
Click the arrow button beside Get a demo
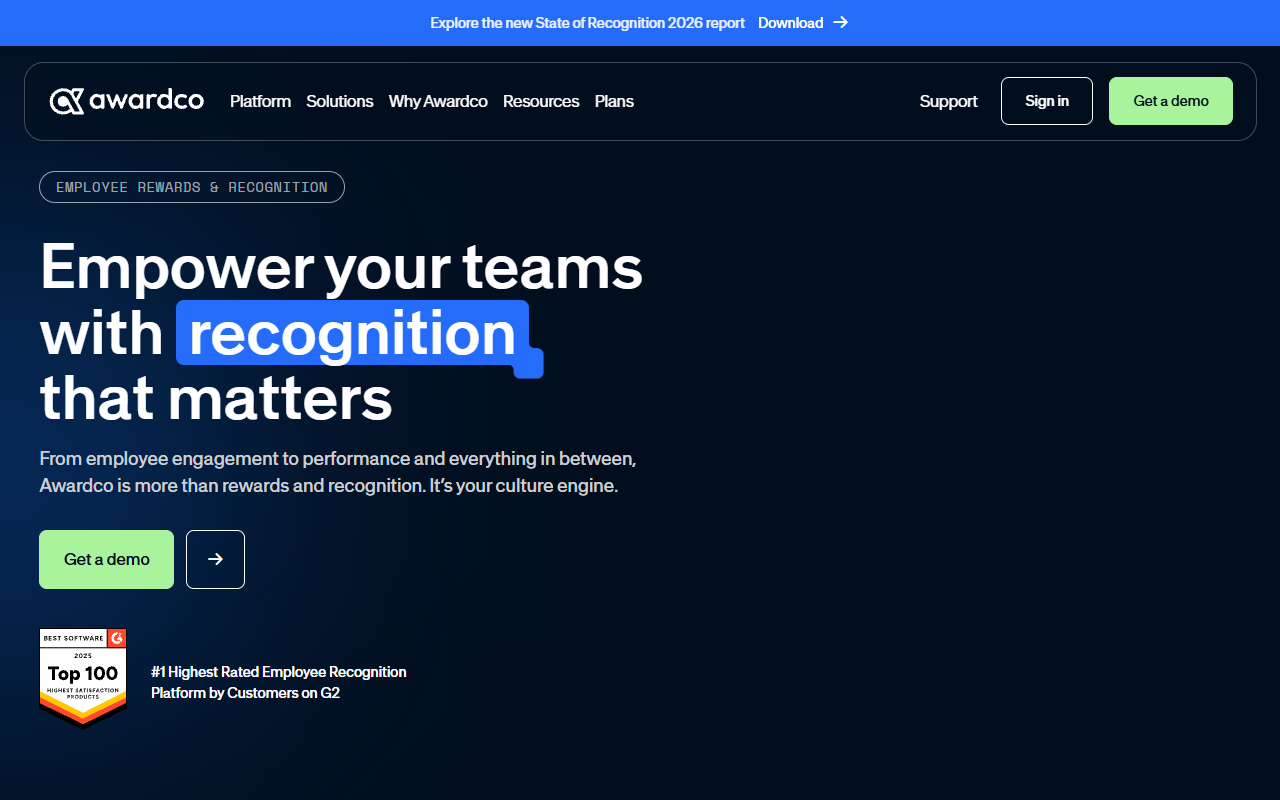point(215,559)
